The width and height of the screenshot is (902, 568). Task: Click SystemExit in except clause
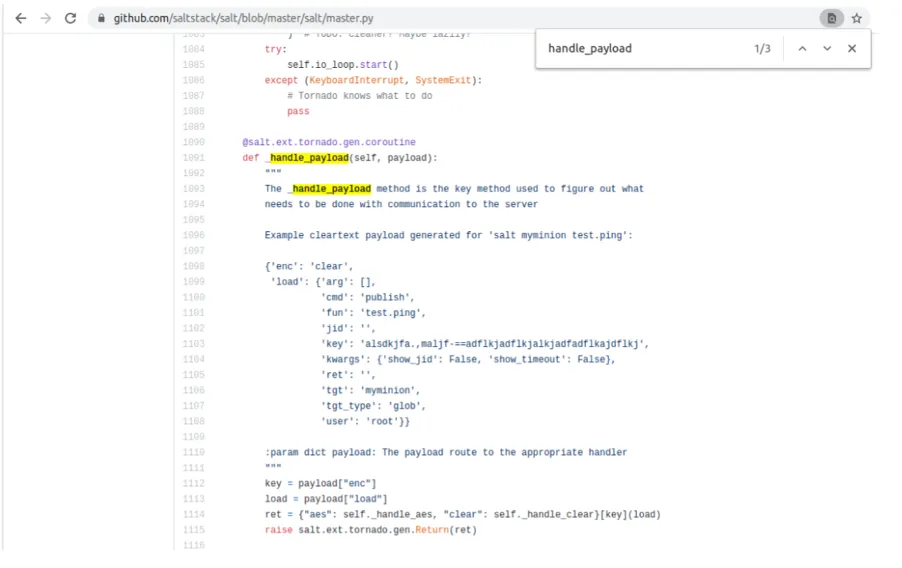pos(443,81)
